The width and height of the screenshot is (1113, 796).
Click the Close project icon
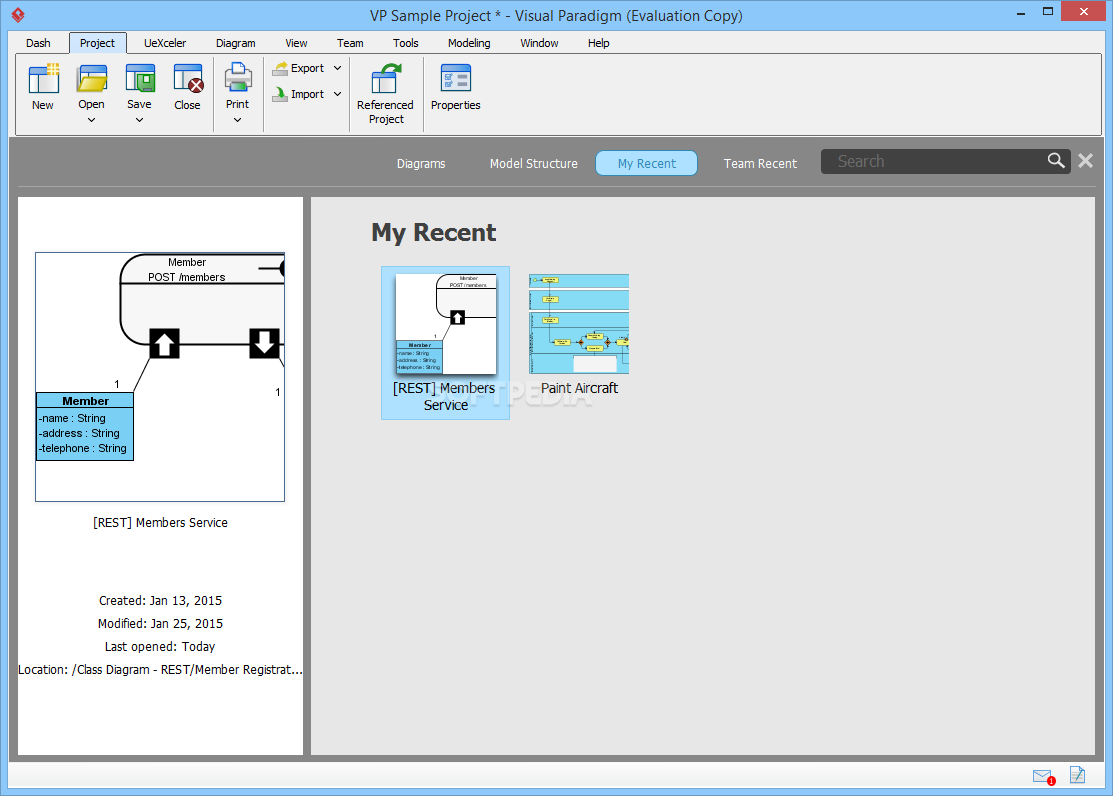tap(188, 78)
